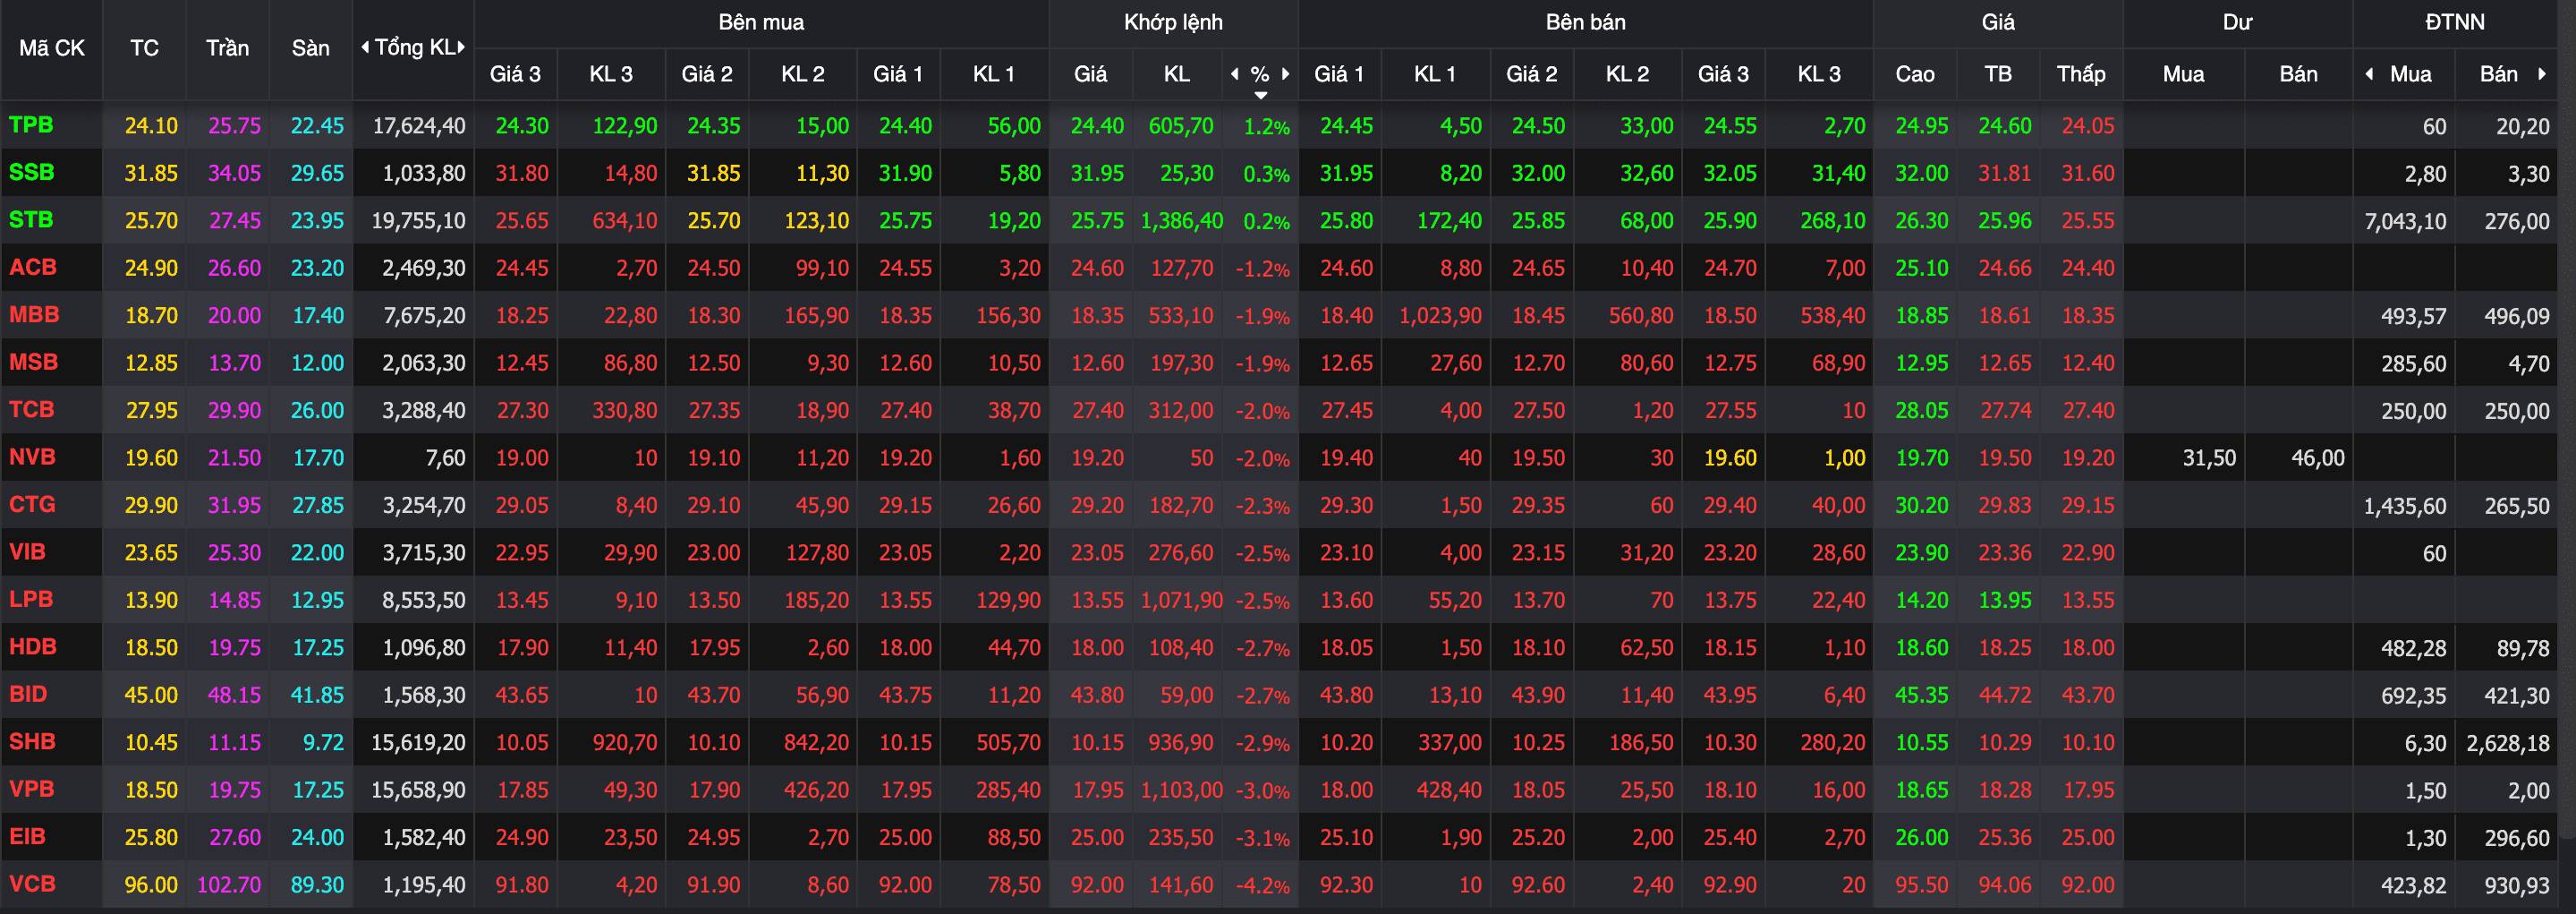Image resolution: width=2576 pixels, height=914 pixels.
Task: Click STB total volume 19,755,10
Action: [x=418, y=221]
